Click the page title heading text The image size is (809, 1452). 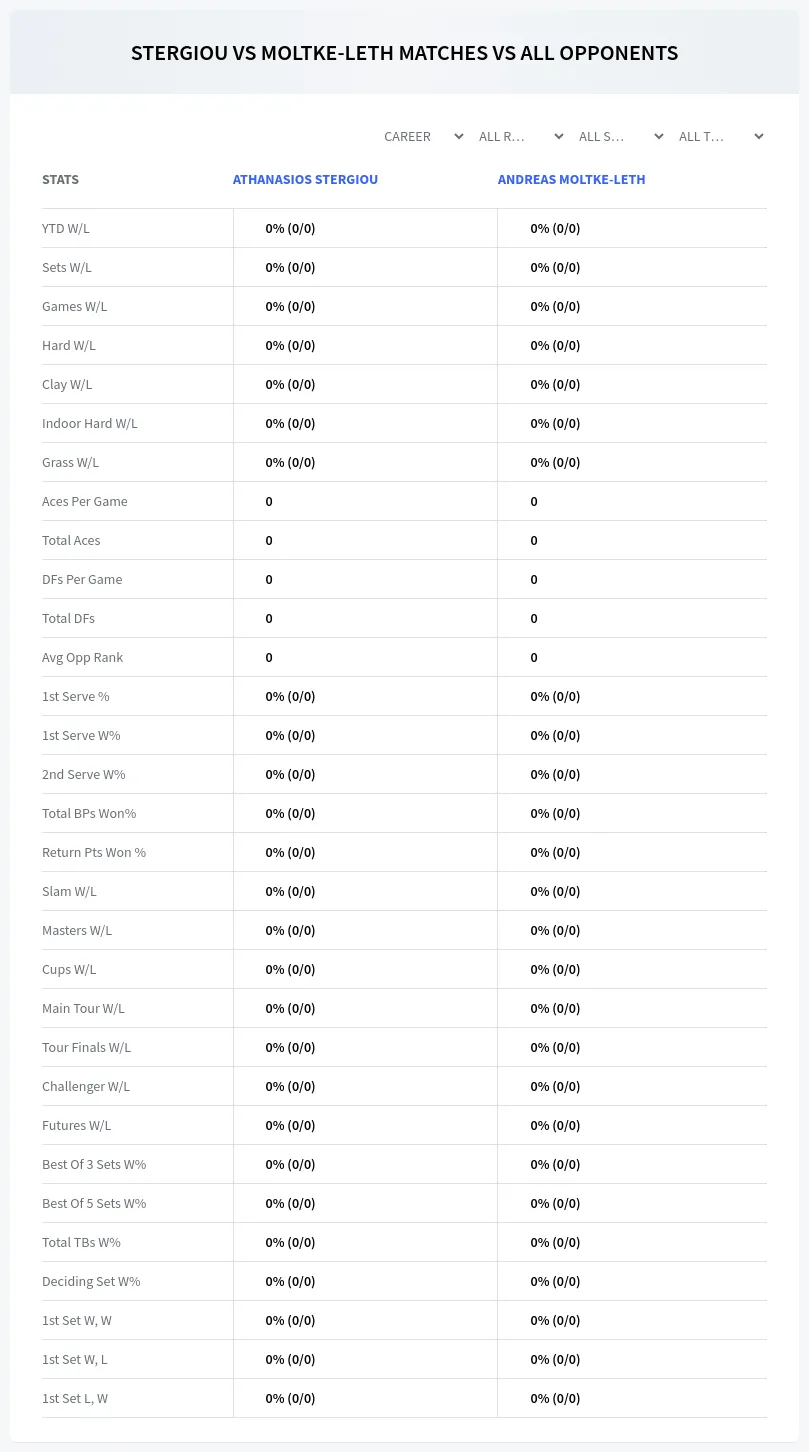pos(404,53)
